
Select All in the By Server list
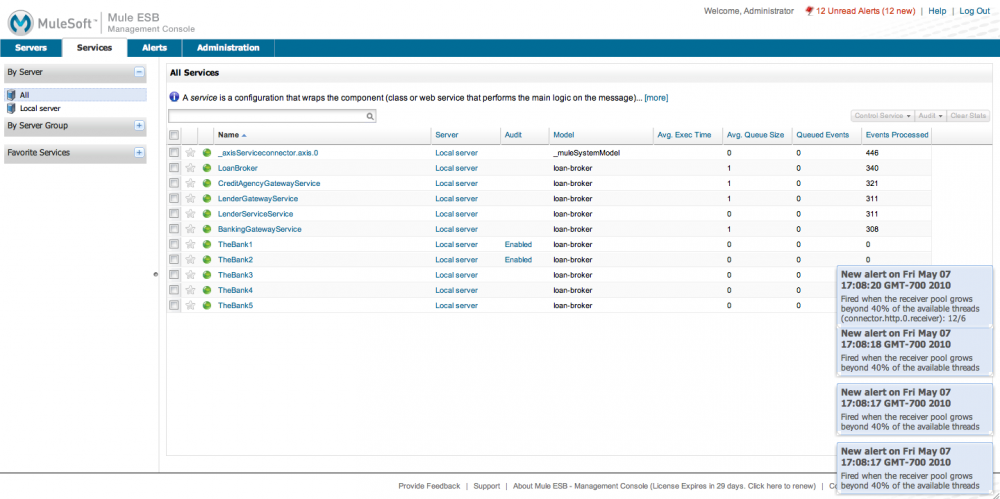point(75,94)
